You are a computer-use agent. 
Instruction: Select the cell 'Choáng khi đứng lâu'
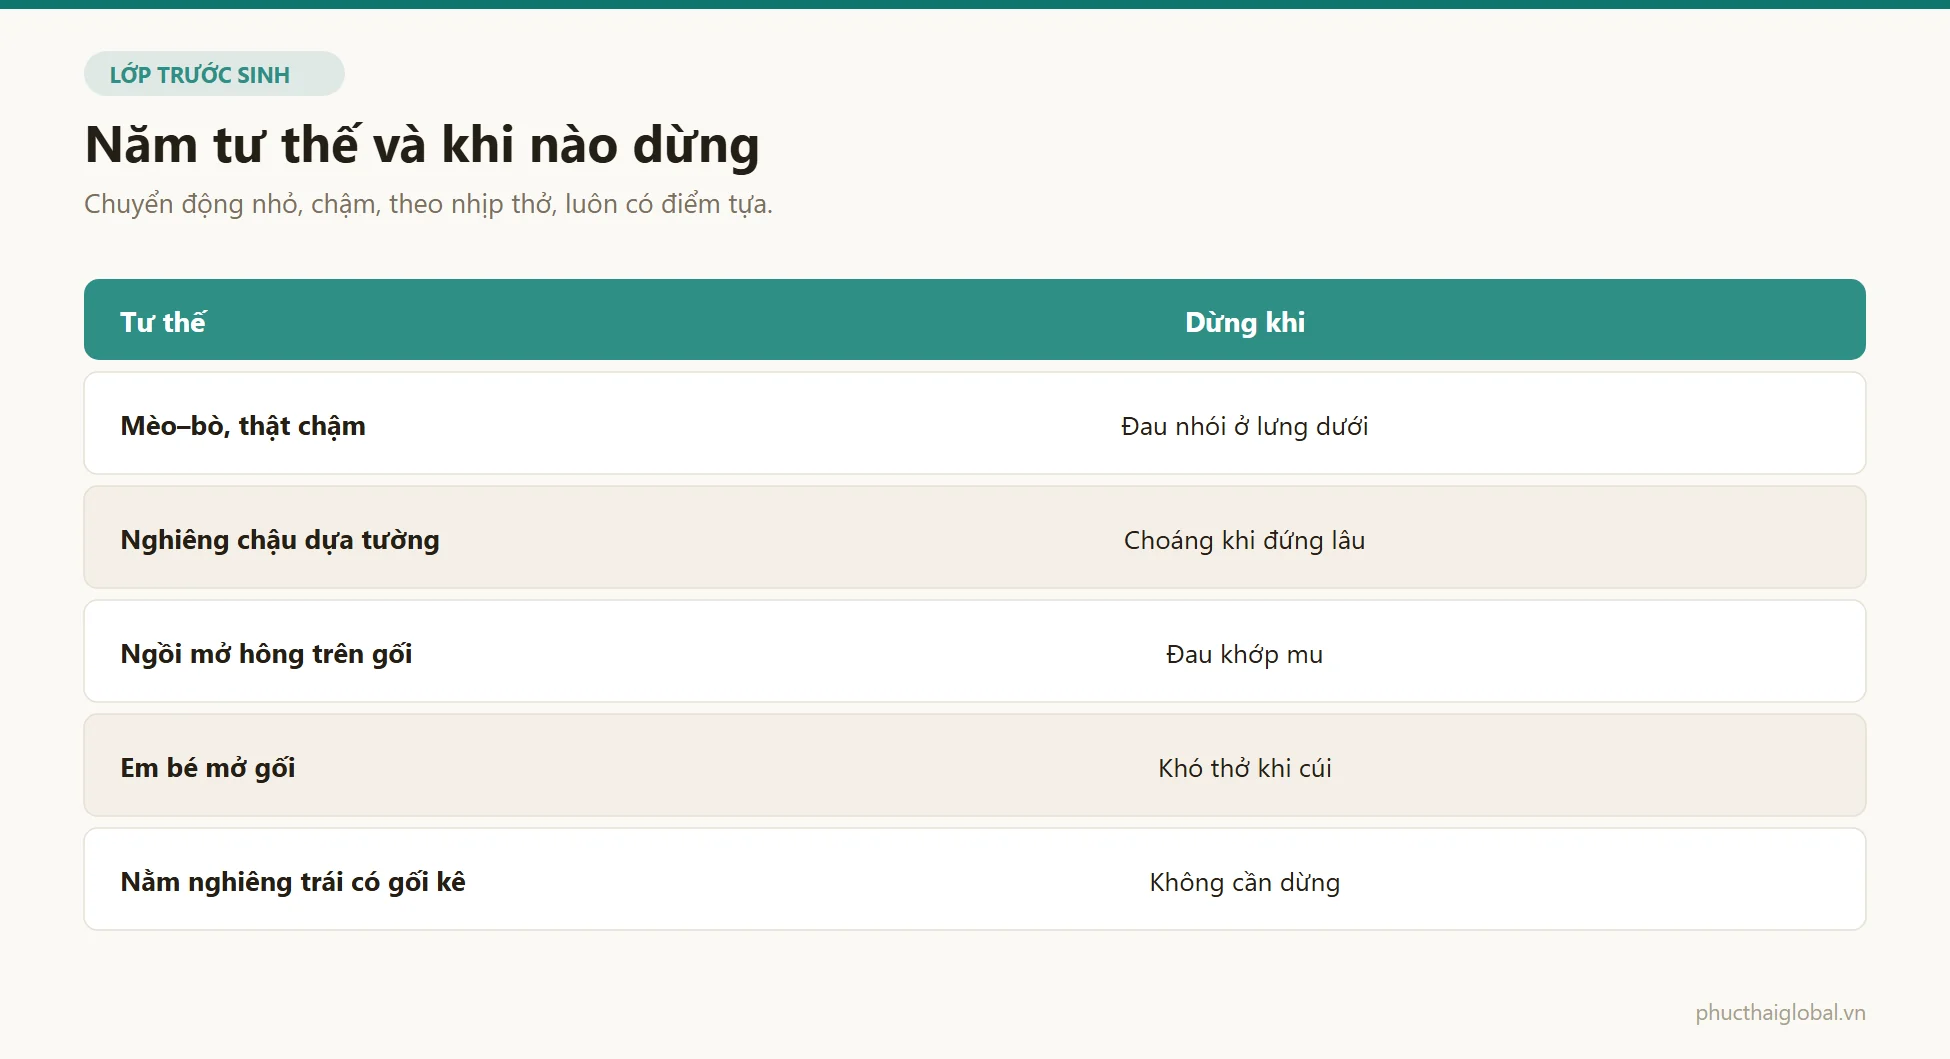1245,540
